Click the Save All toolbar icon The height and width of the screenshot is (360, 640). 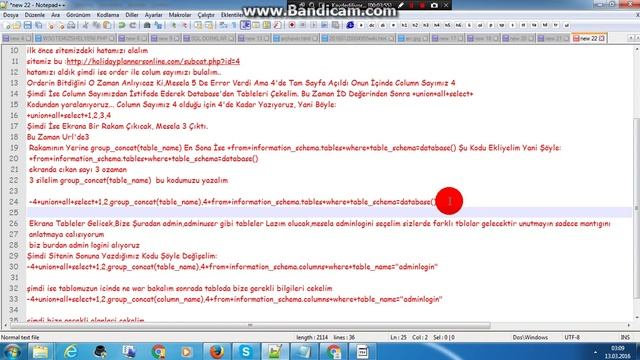click(x=39, y=25)
